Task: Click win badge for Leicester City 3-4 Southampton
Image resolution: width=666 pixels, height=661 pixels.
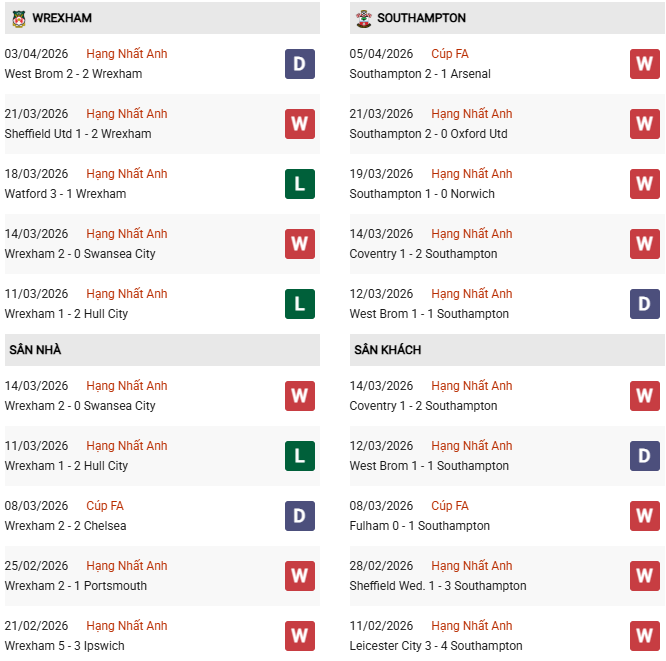Action: tap(644, 636)
